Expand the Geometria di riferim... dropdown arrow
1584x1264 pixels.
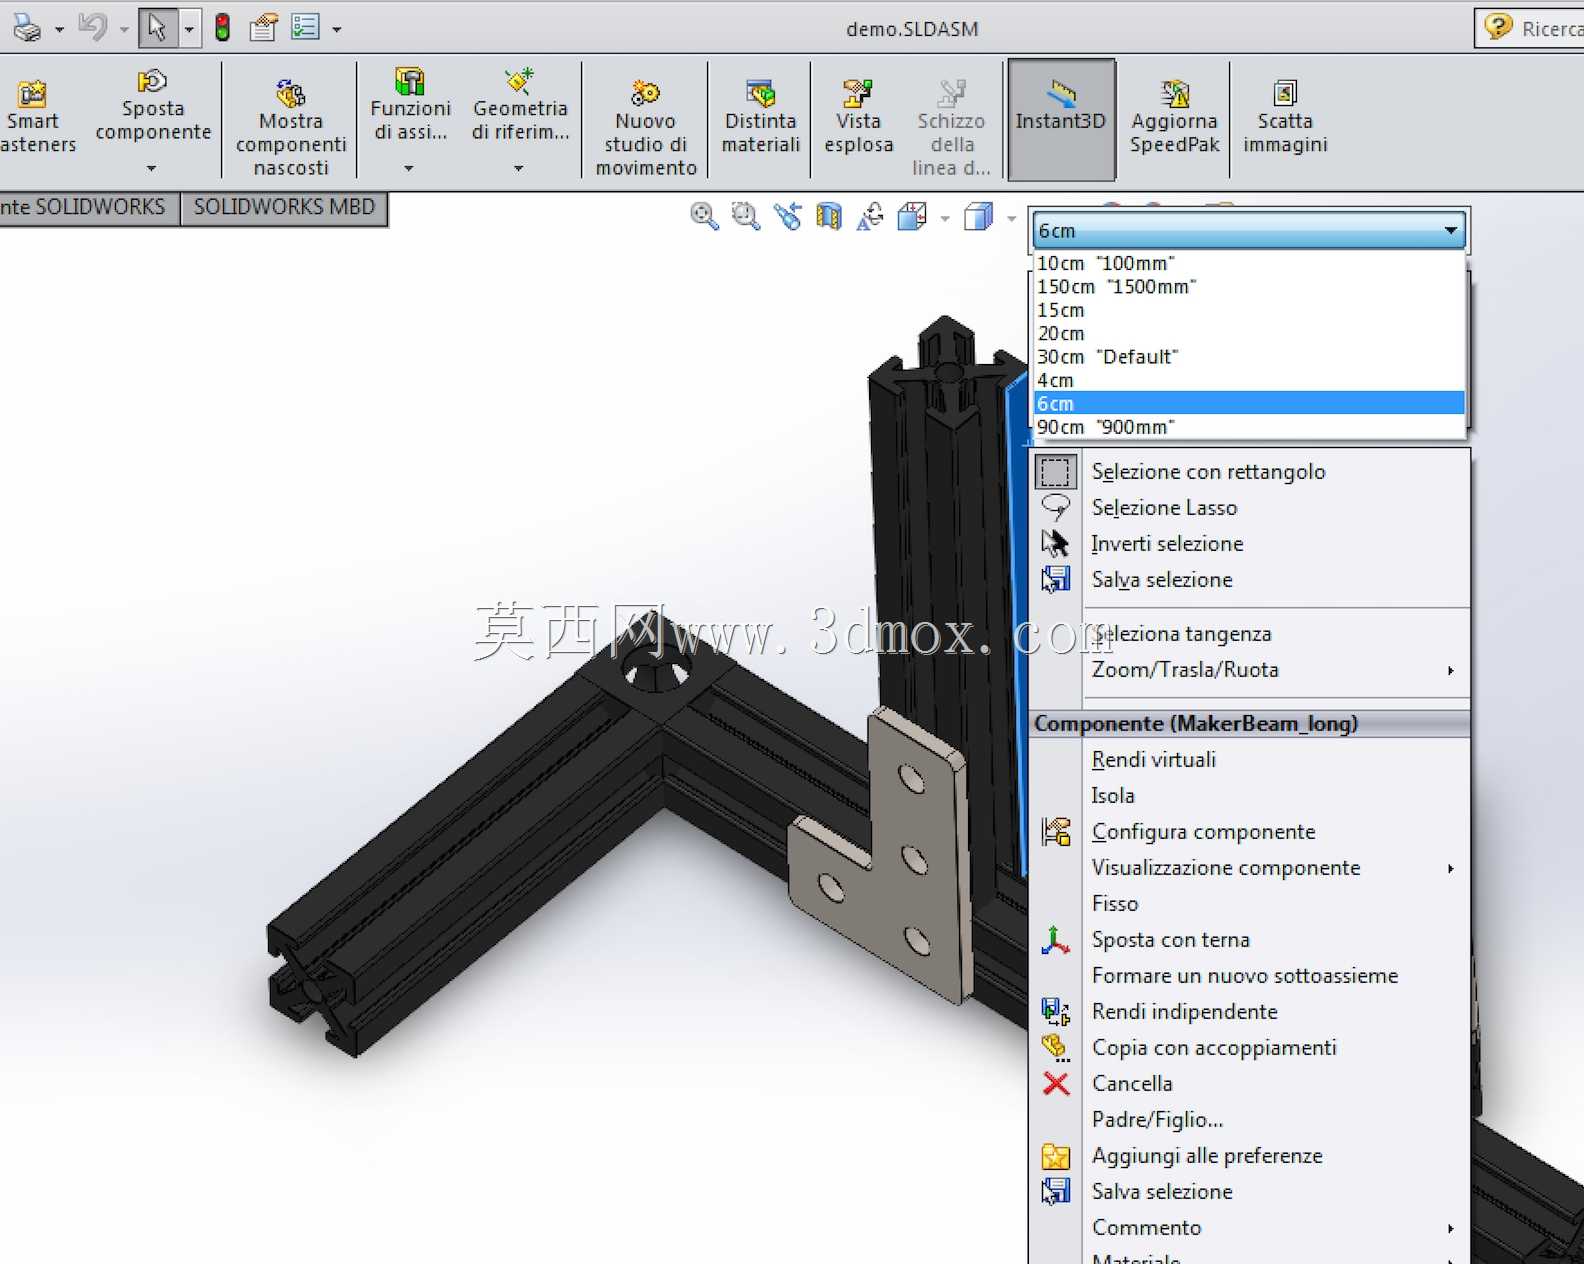[519, 168]
